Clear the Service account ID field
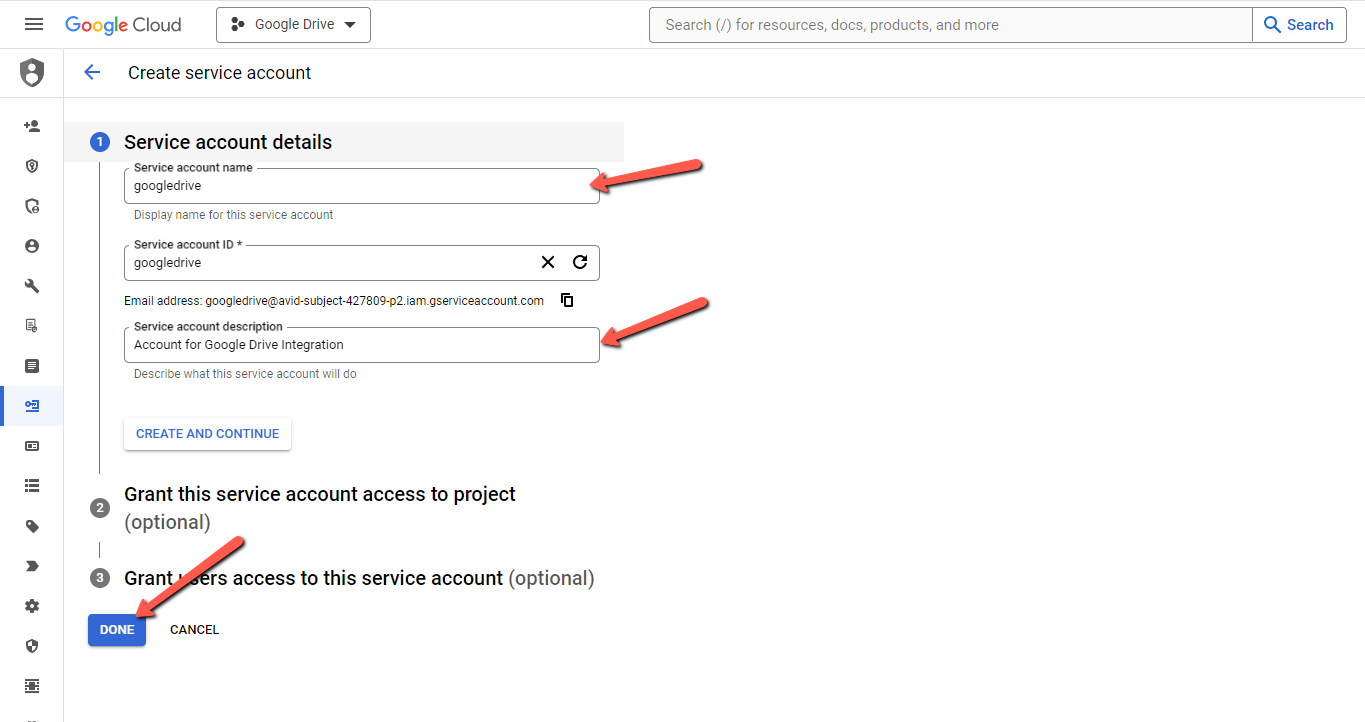This screenshot has width=1365, height=722. [548, 262]
